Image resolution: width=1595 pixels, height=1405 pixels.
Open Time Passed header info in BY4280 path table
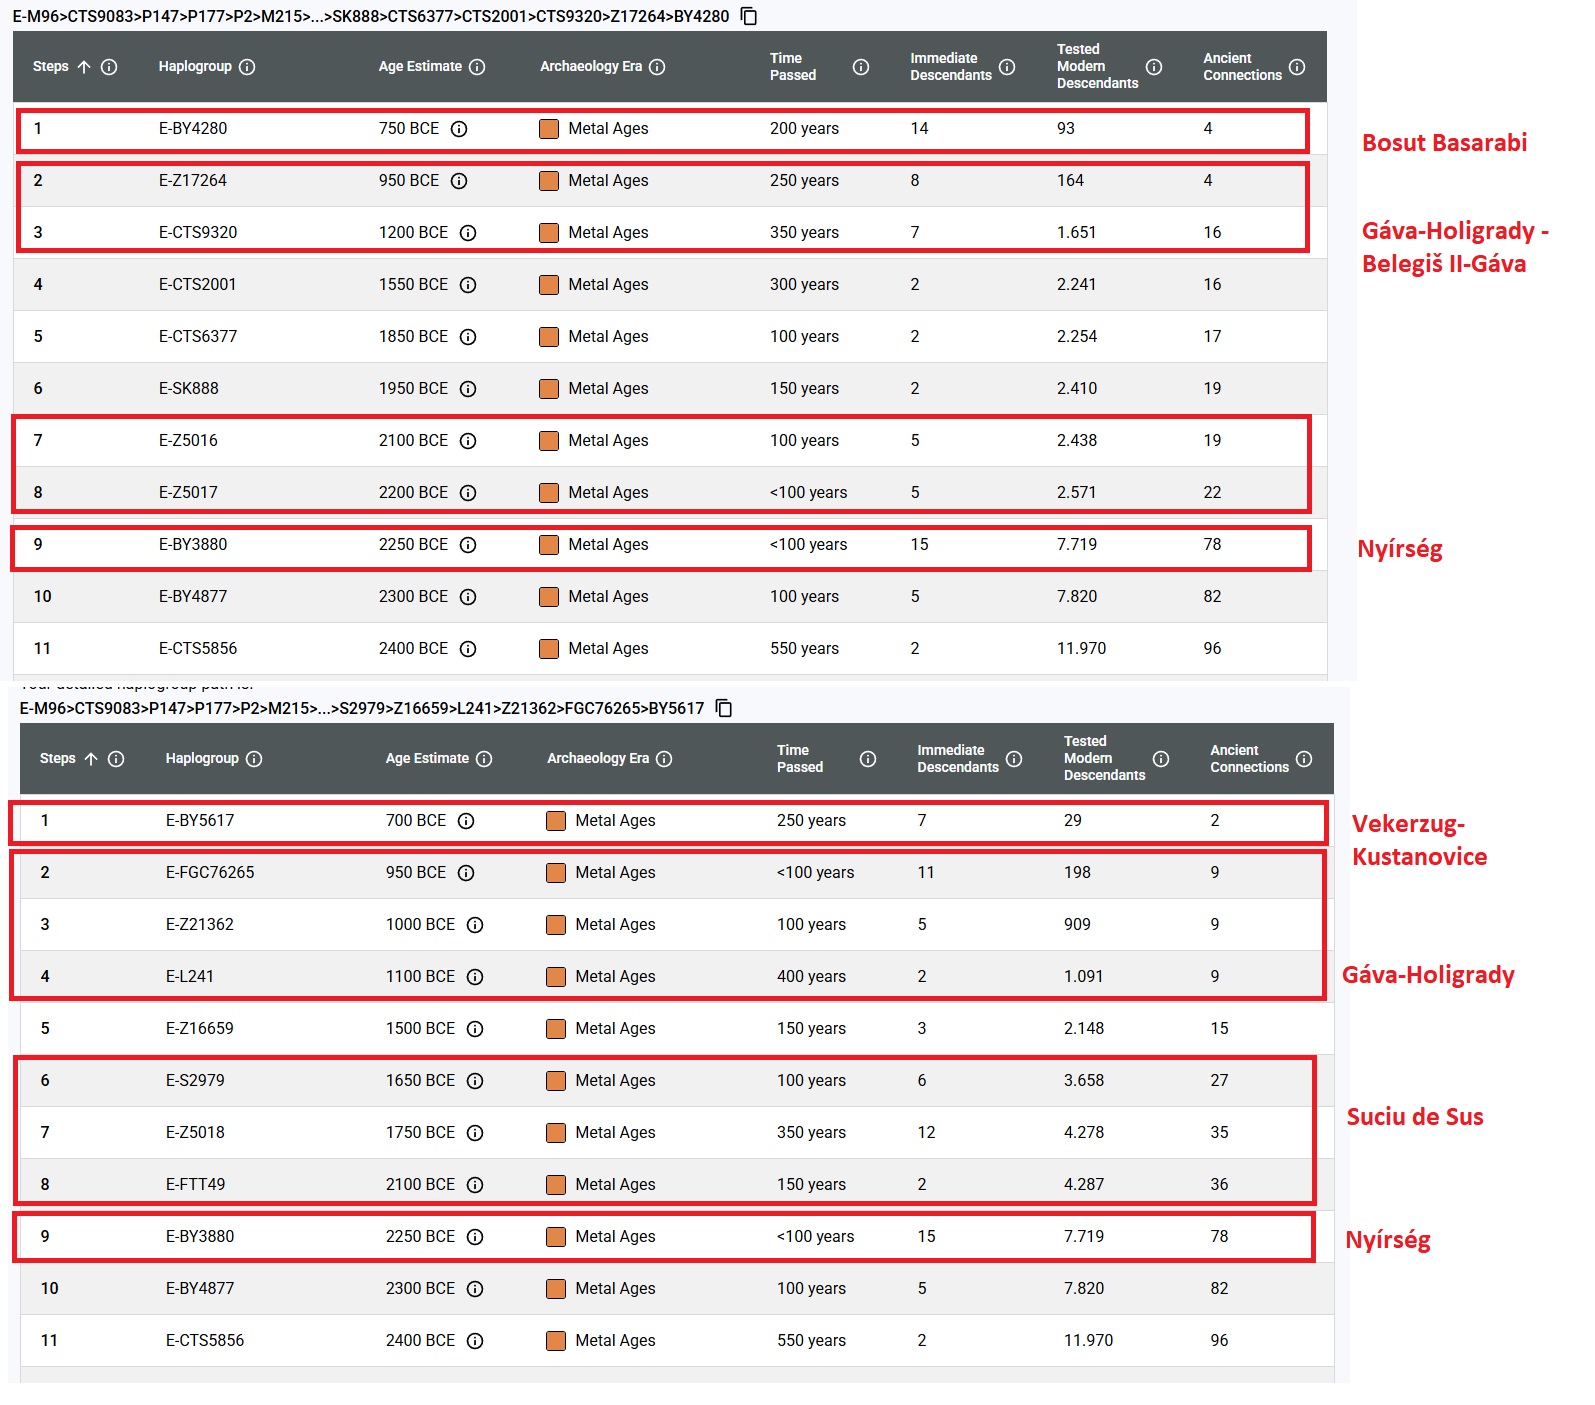click(861, 67)
